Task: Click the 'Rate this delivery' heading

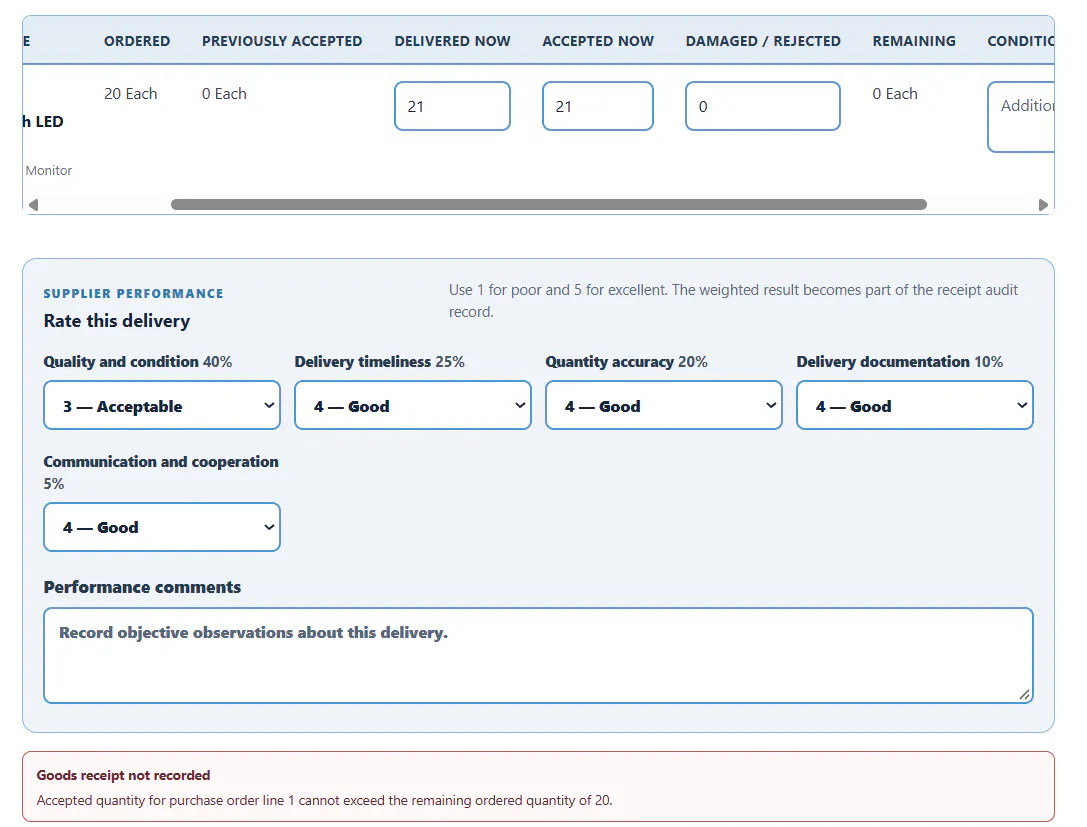Action: tap(116, 320)
